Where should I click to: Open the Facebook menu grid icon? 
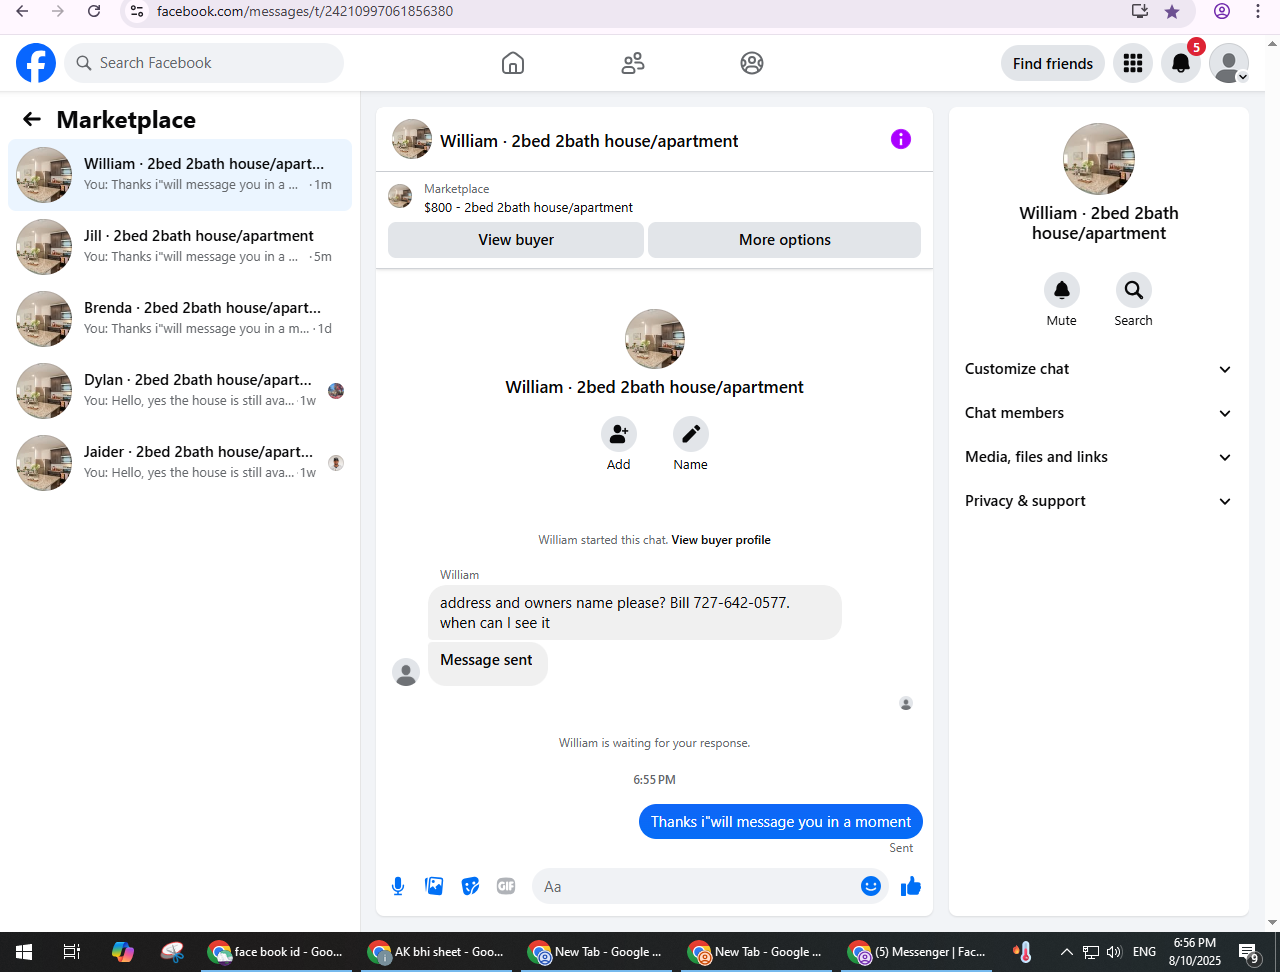[1133, 63]
